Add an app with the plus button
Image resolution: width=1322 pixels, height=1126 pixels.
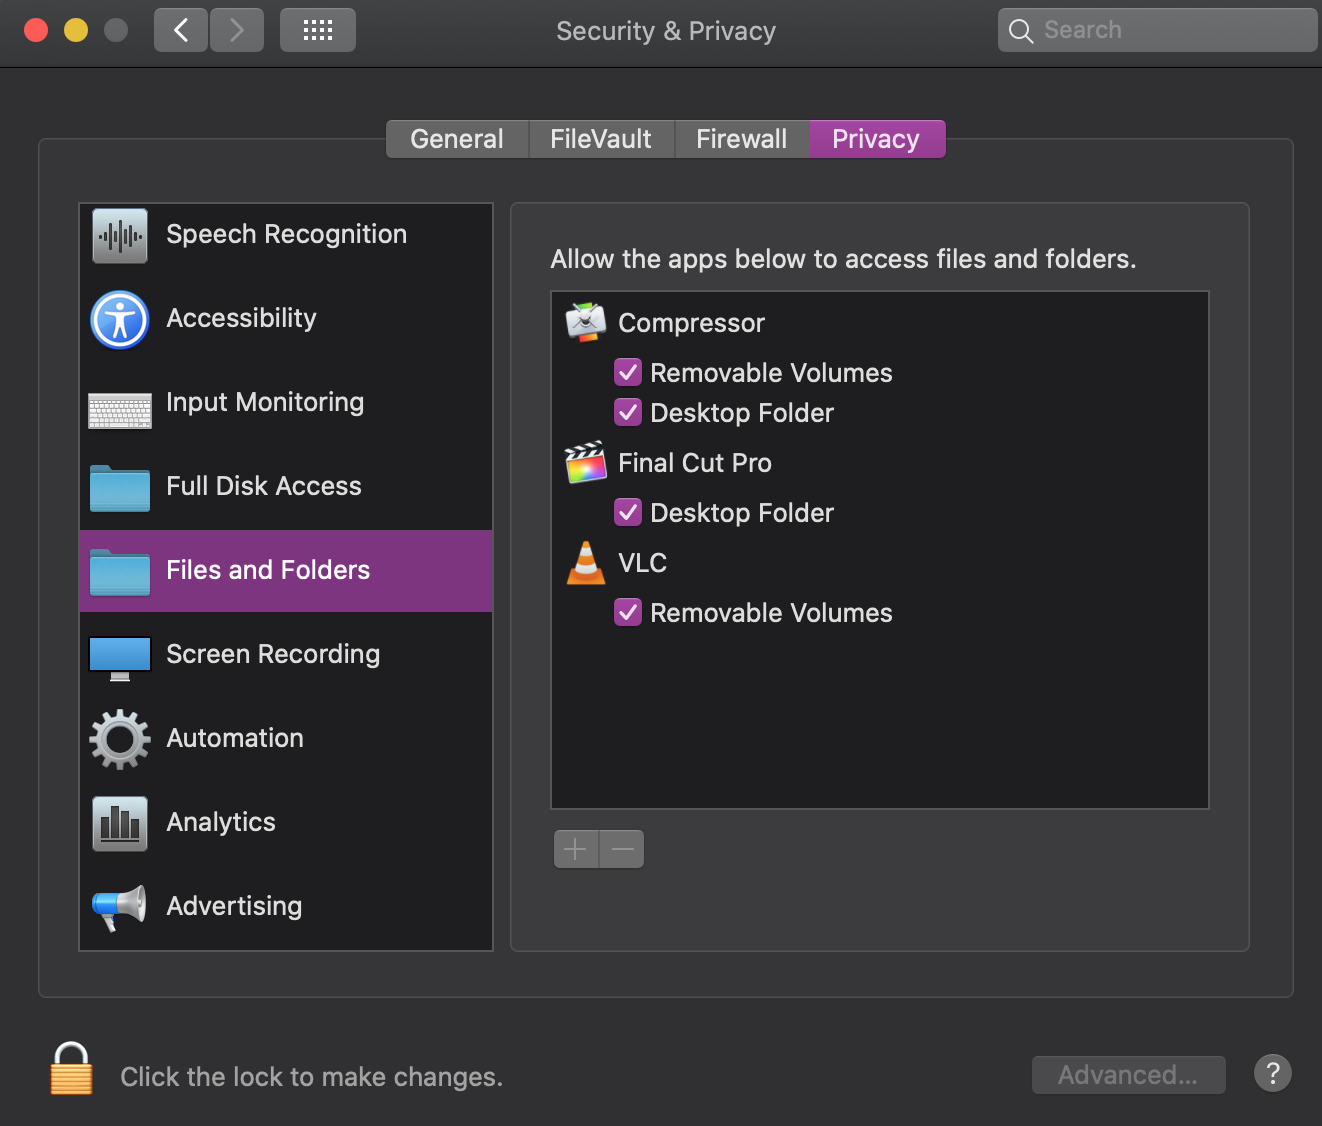[576, 850]
